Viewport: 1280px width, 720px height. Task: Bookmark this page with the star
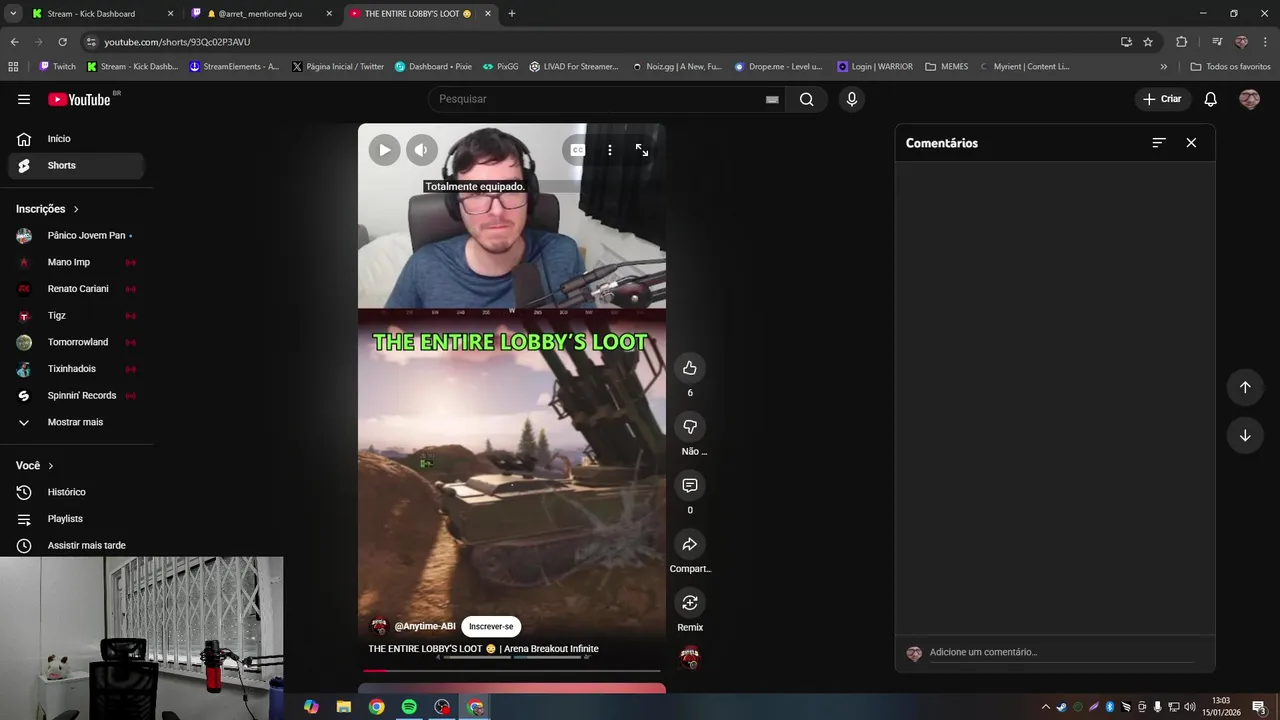1148,42
